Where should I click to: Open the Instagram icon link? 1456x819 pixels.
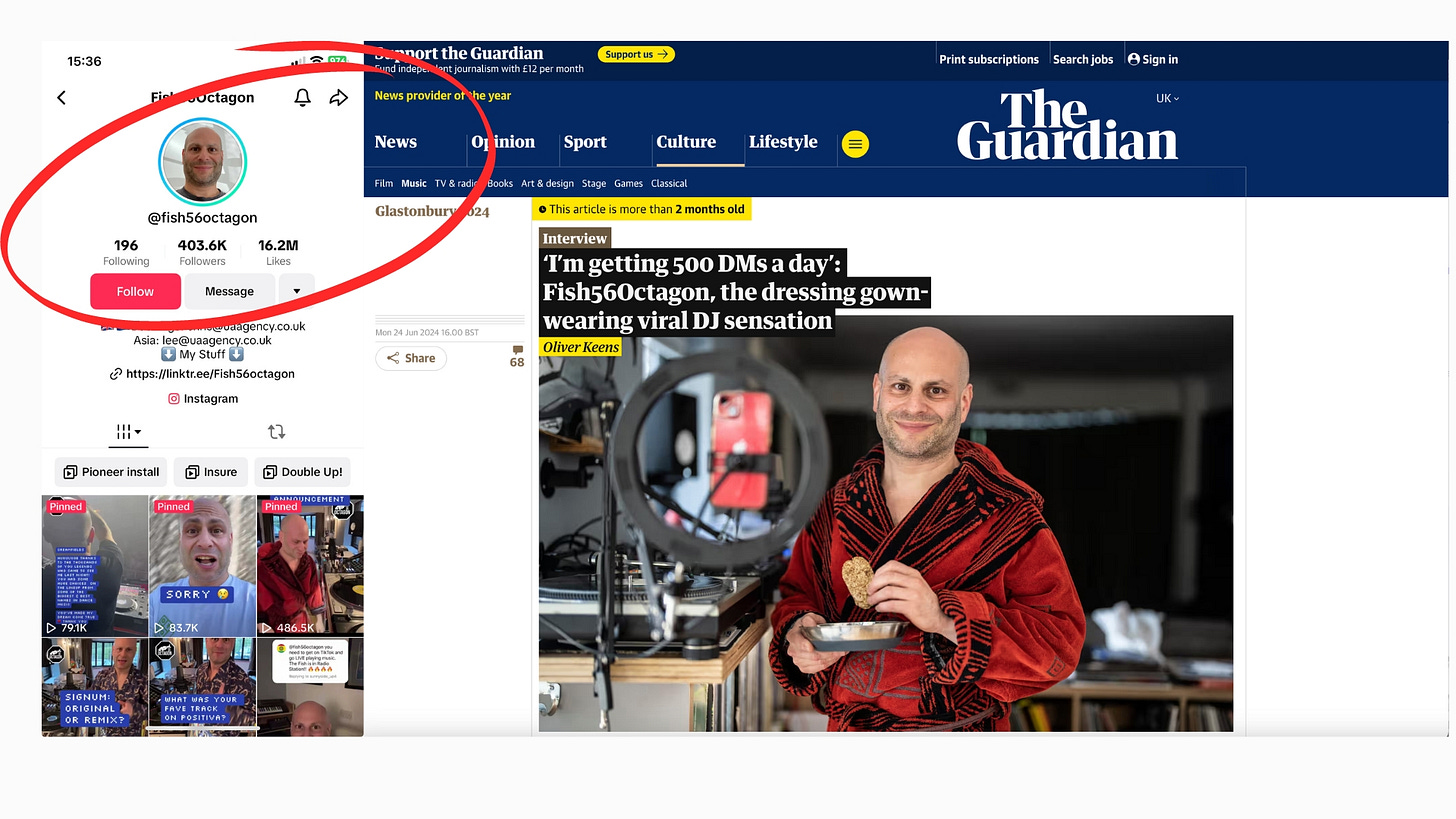(x=174, y=398)
